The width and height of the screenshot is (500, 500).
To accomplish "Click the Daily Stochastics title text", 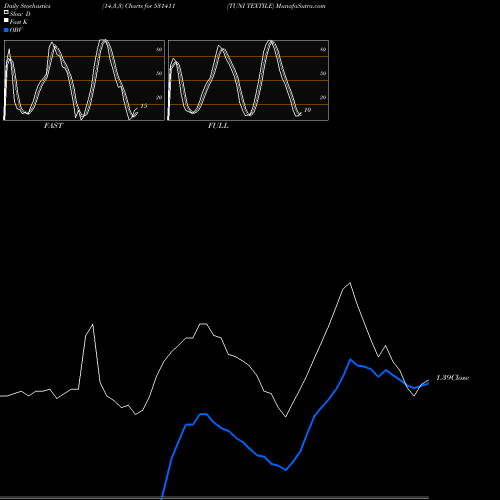I will (x=27, y=6).
